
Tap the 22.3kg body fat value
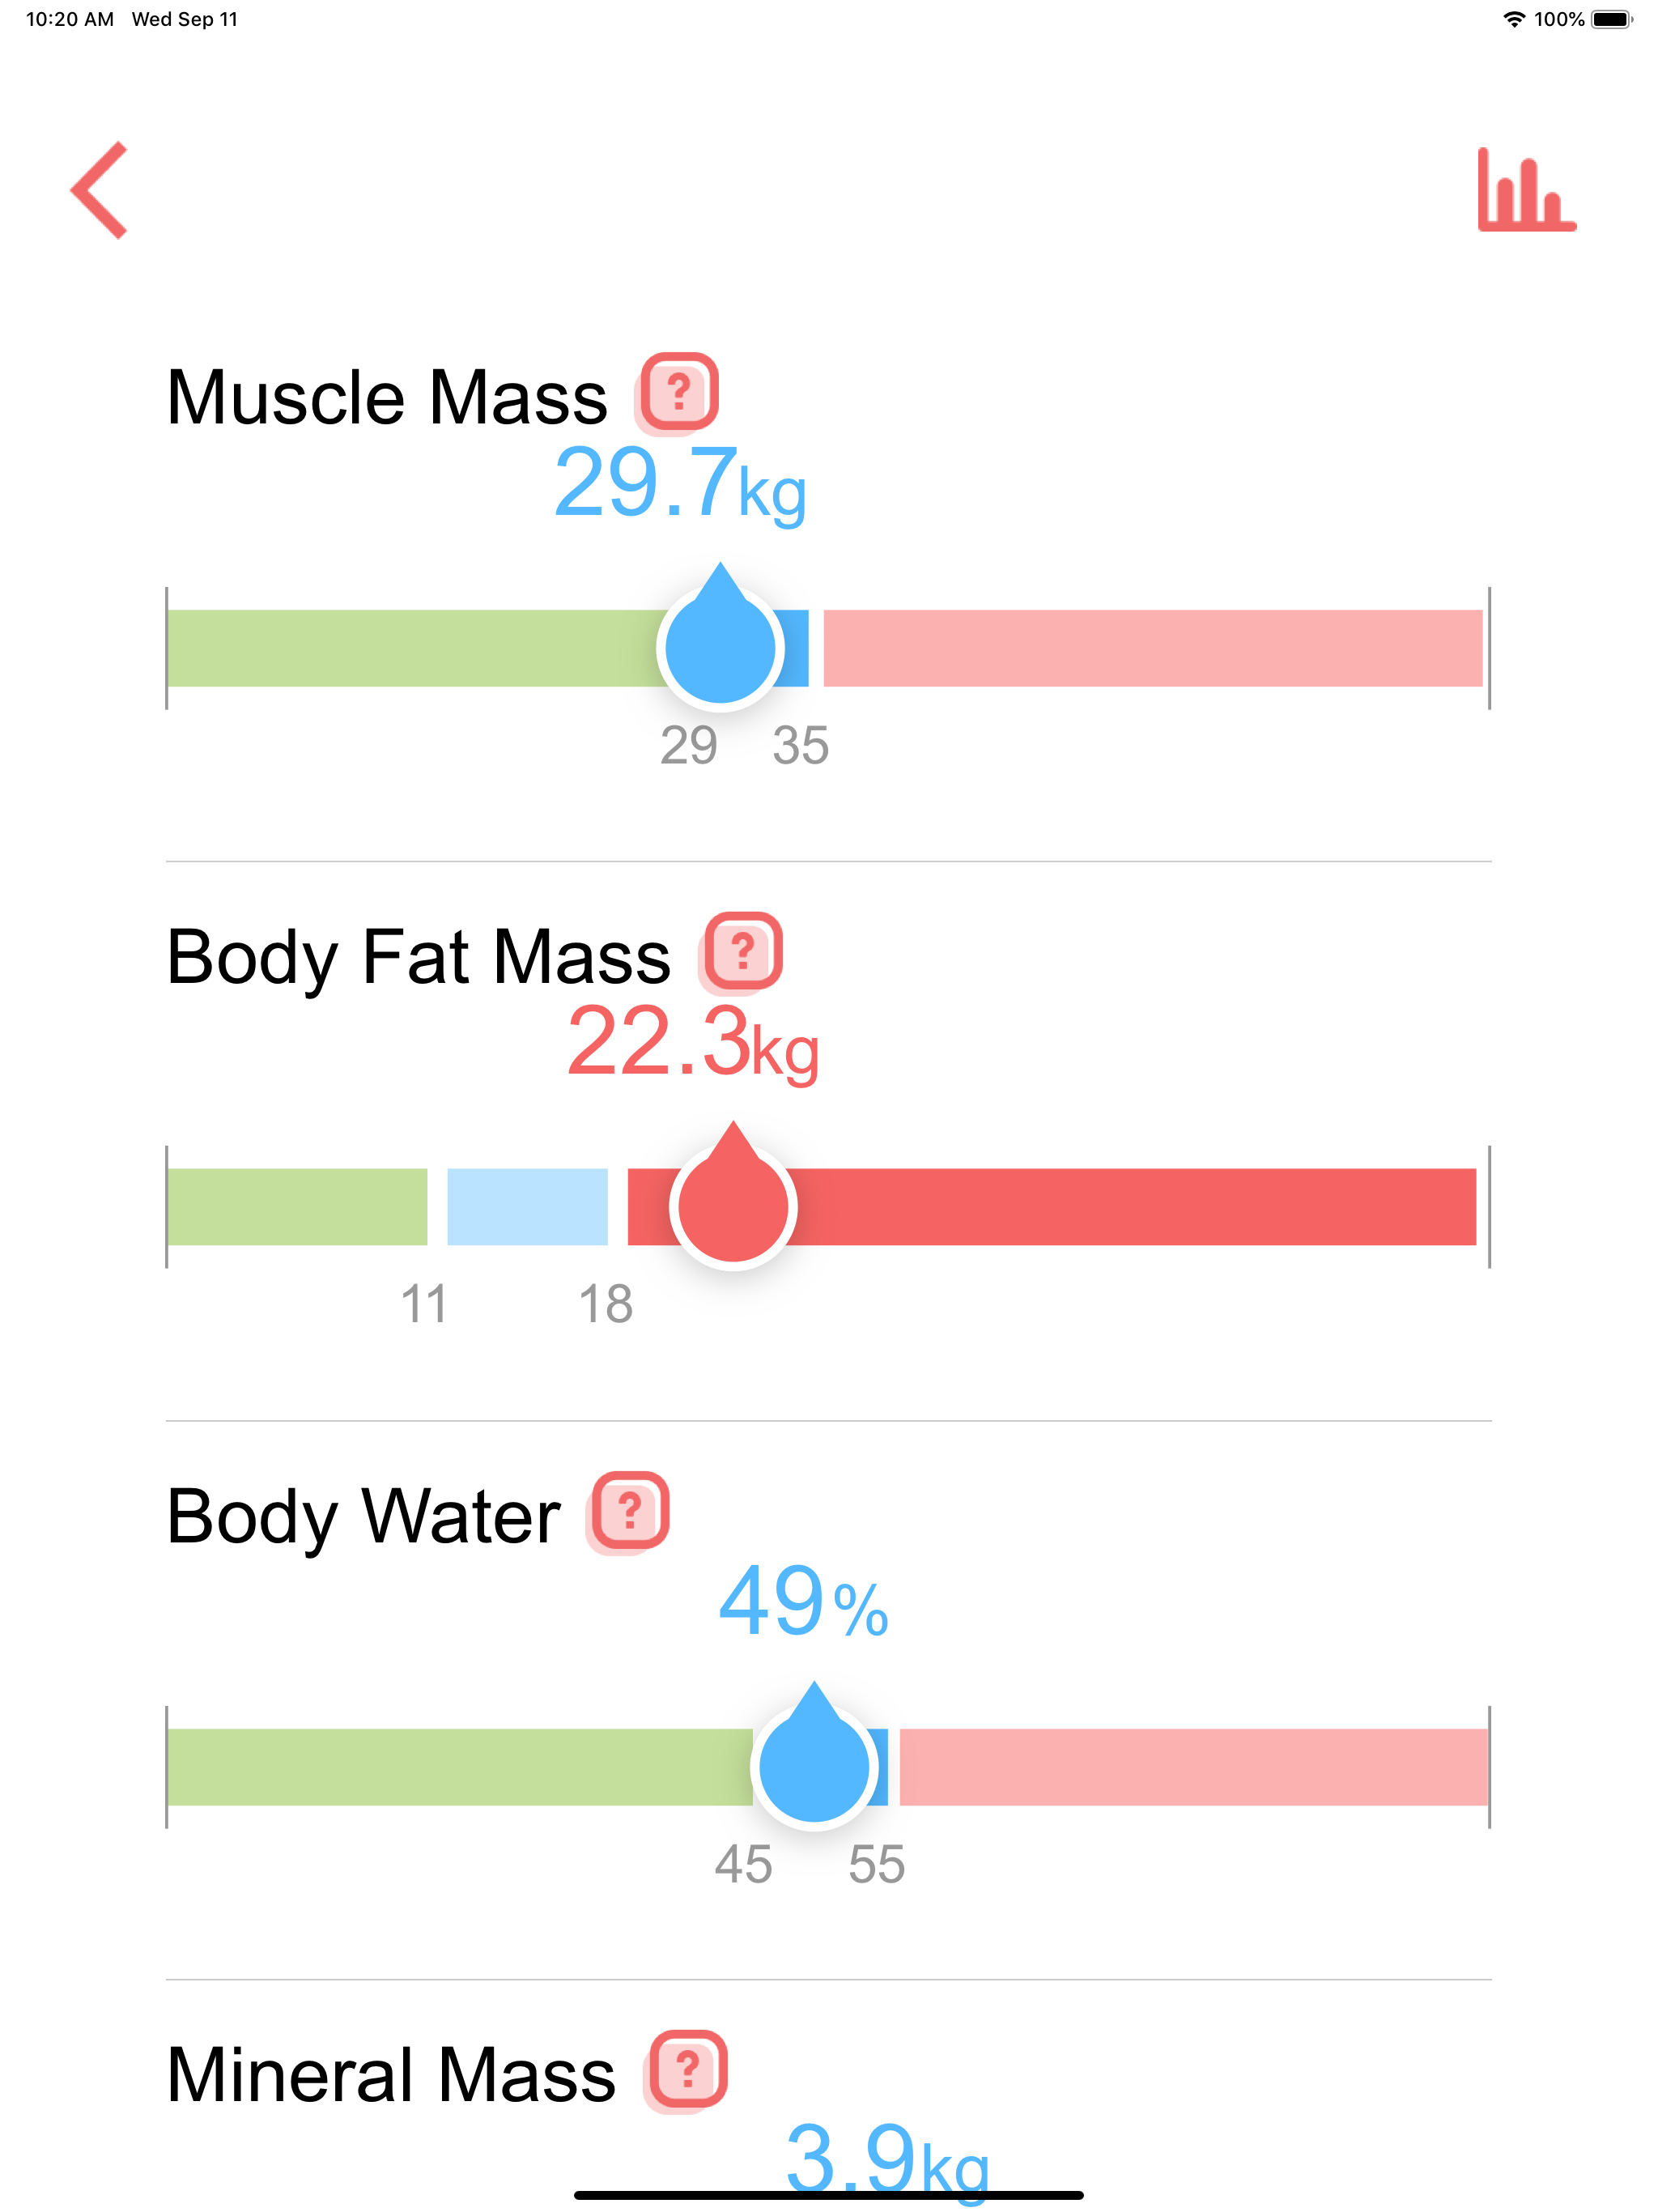693,1044
